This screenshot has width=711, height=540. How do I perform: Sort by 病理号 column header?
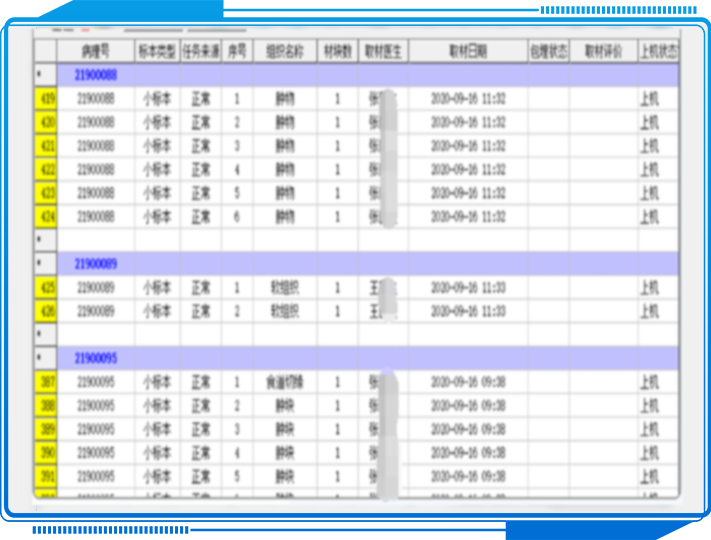pyautogui.click(x=96, y=51)
